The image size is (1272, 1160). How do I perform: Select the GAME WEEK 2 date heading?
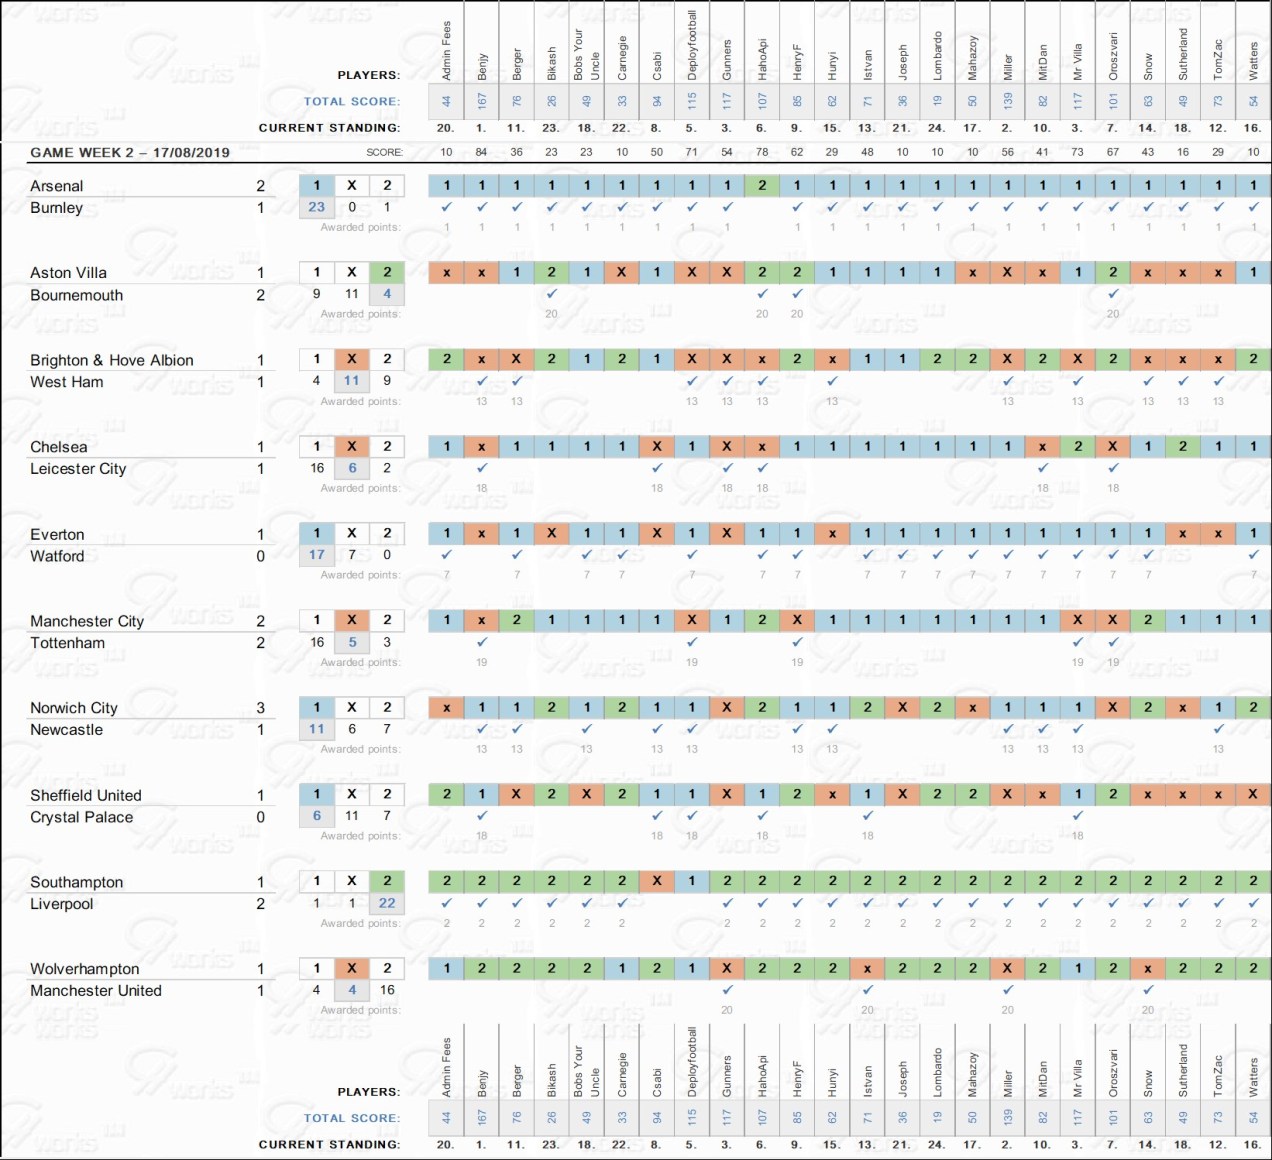pyautogui.click(x=130, y=153)
